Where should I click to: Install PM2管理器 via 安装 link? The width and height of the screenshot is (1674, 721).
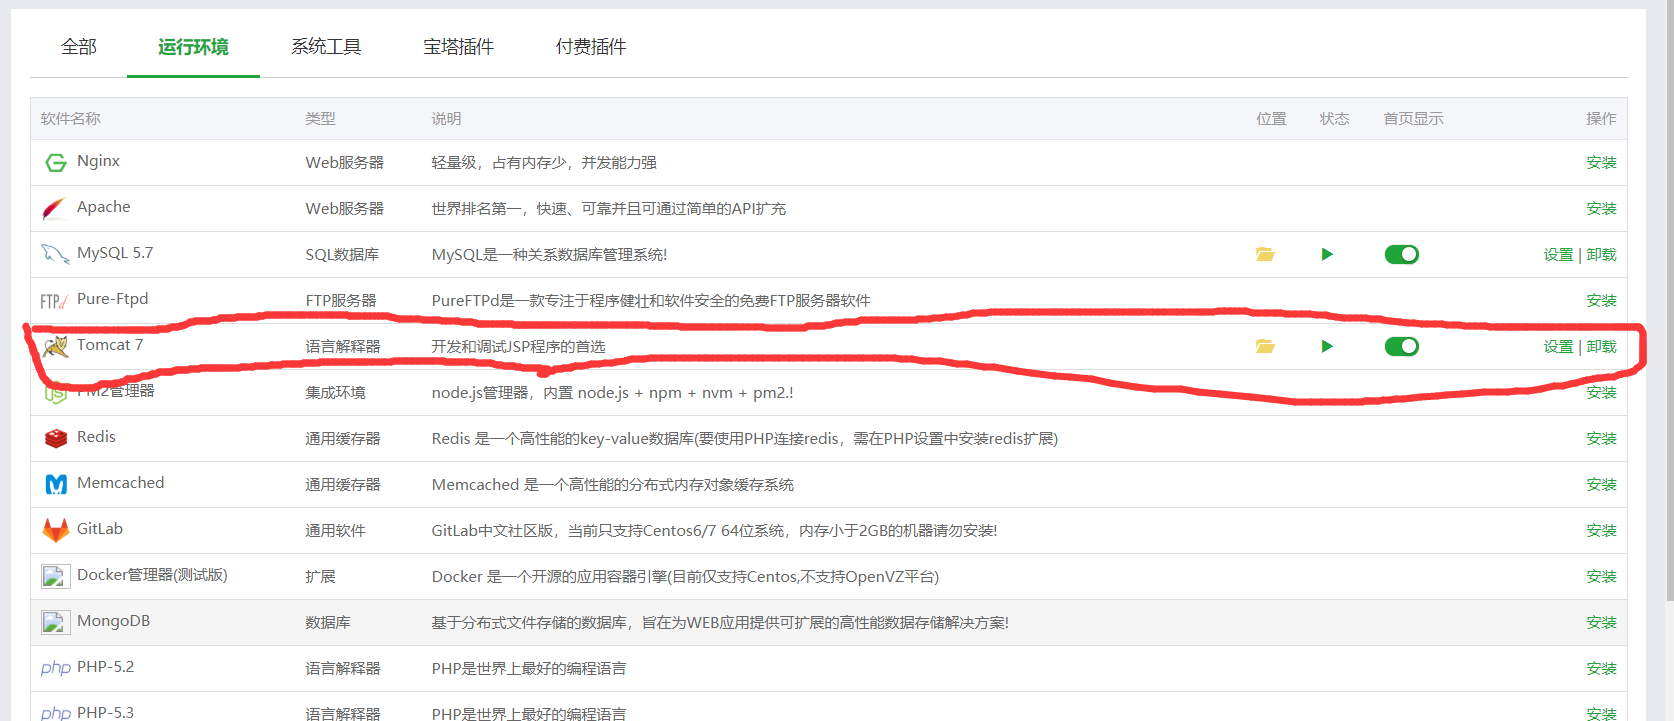[1601, 393]
